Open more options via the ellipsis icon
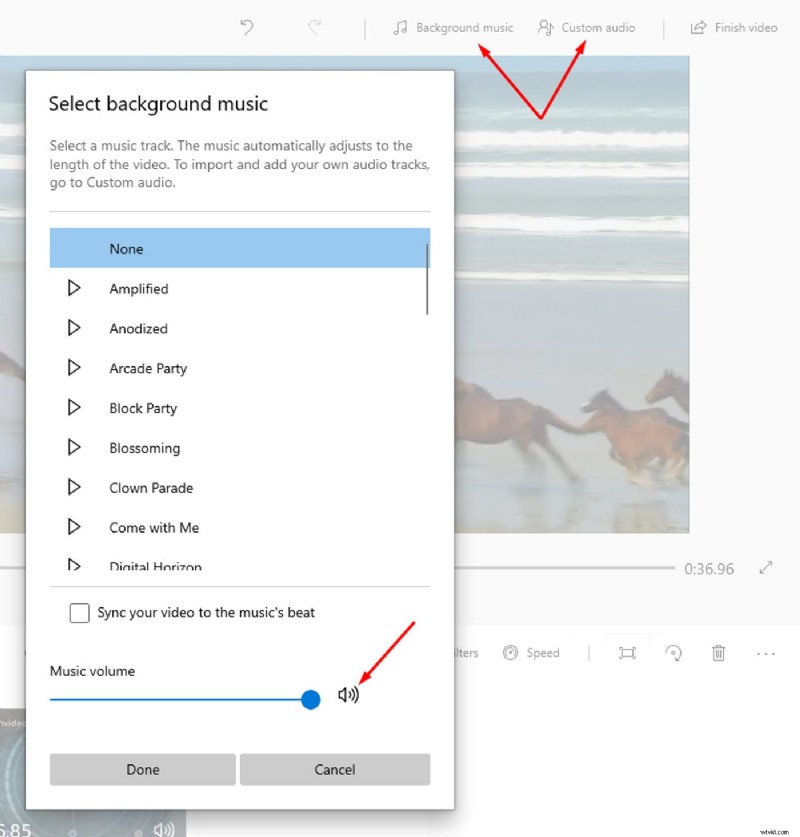 766,652
